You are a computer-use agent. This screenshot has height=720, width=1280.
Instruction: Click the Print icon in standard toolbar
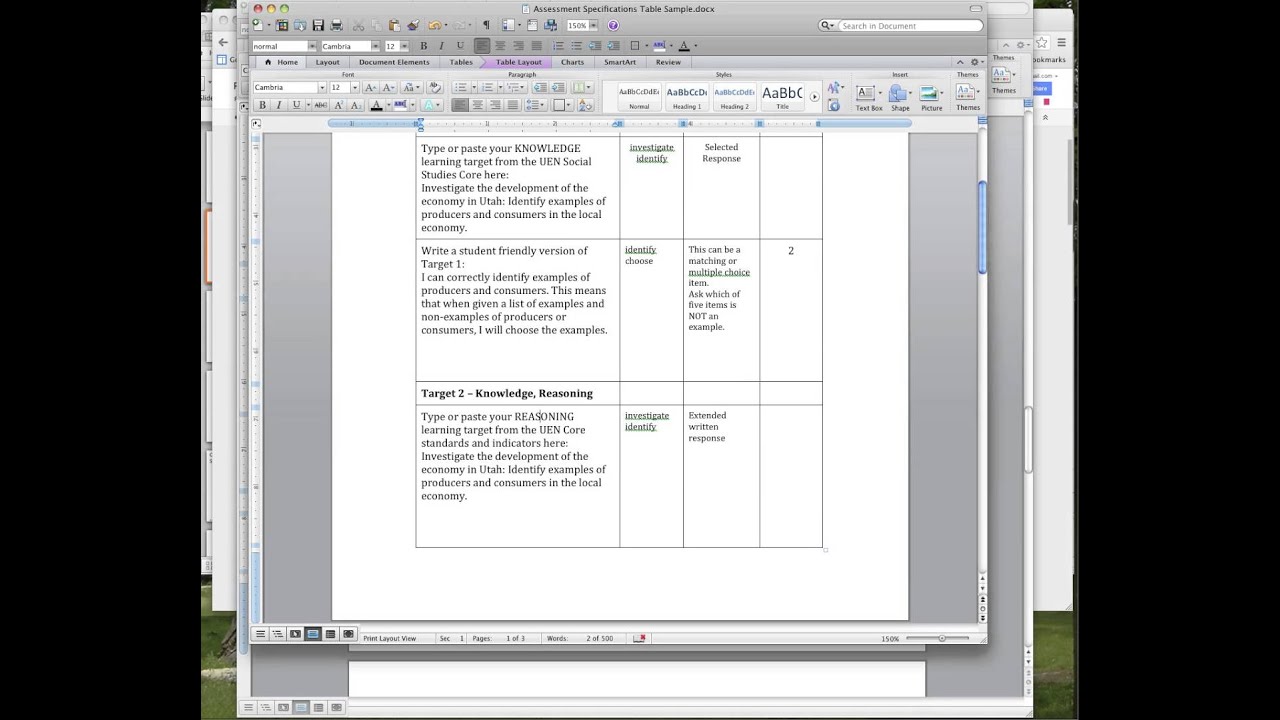336,25
